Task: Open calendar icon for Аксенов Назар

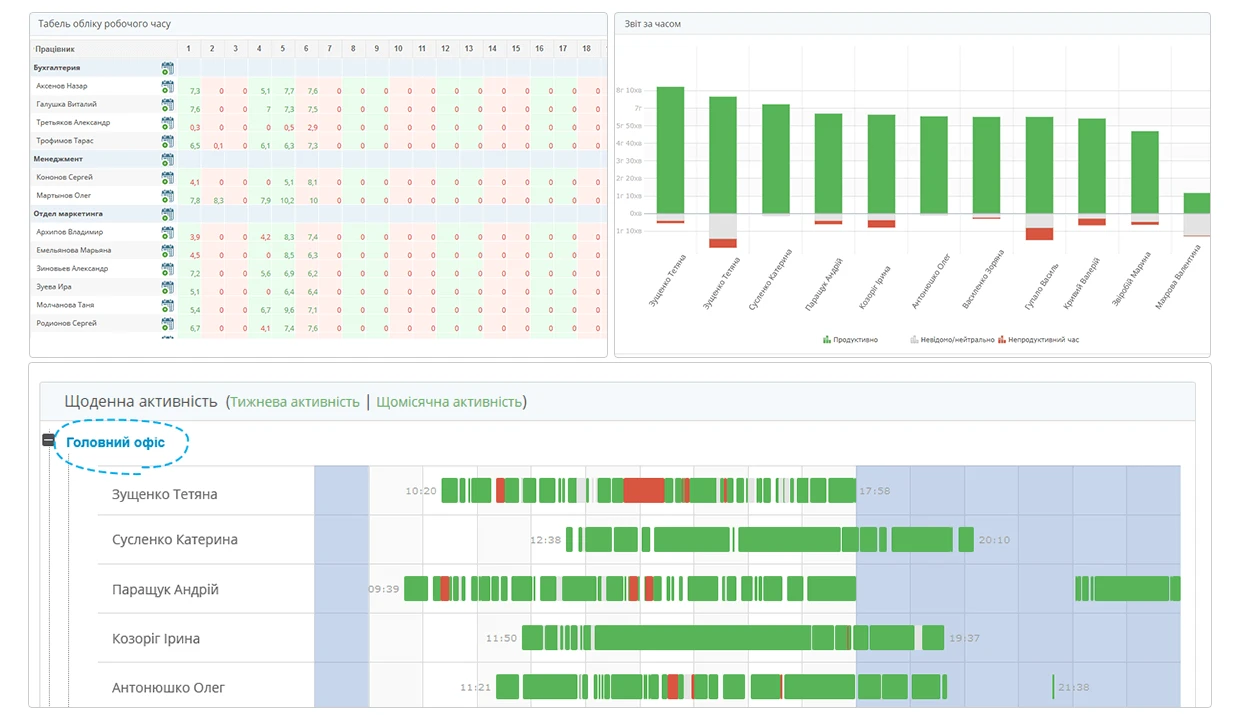Action: [167, 87]
